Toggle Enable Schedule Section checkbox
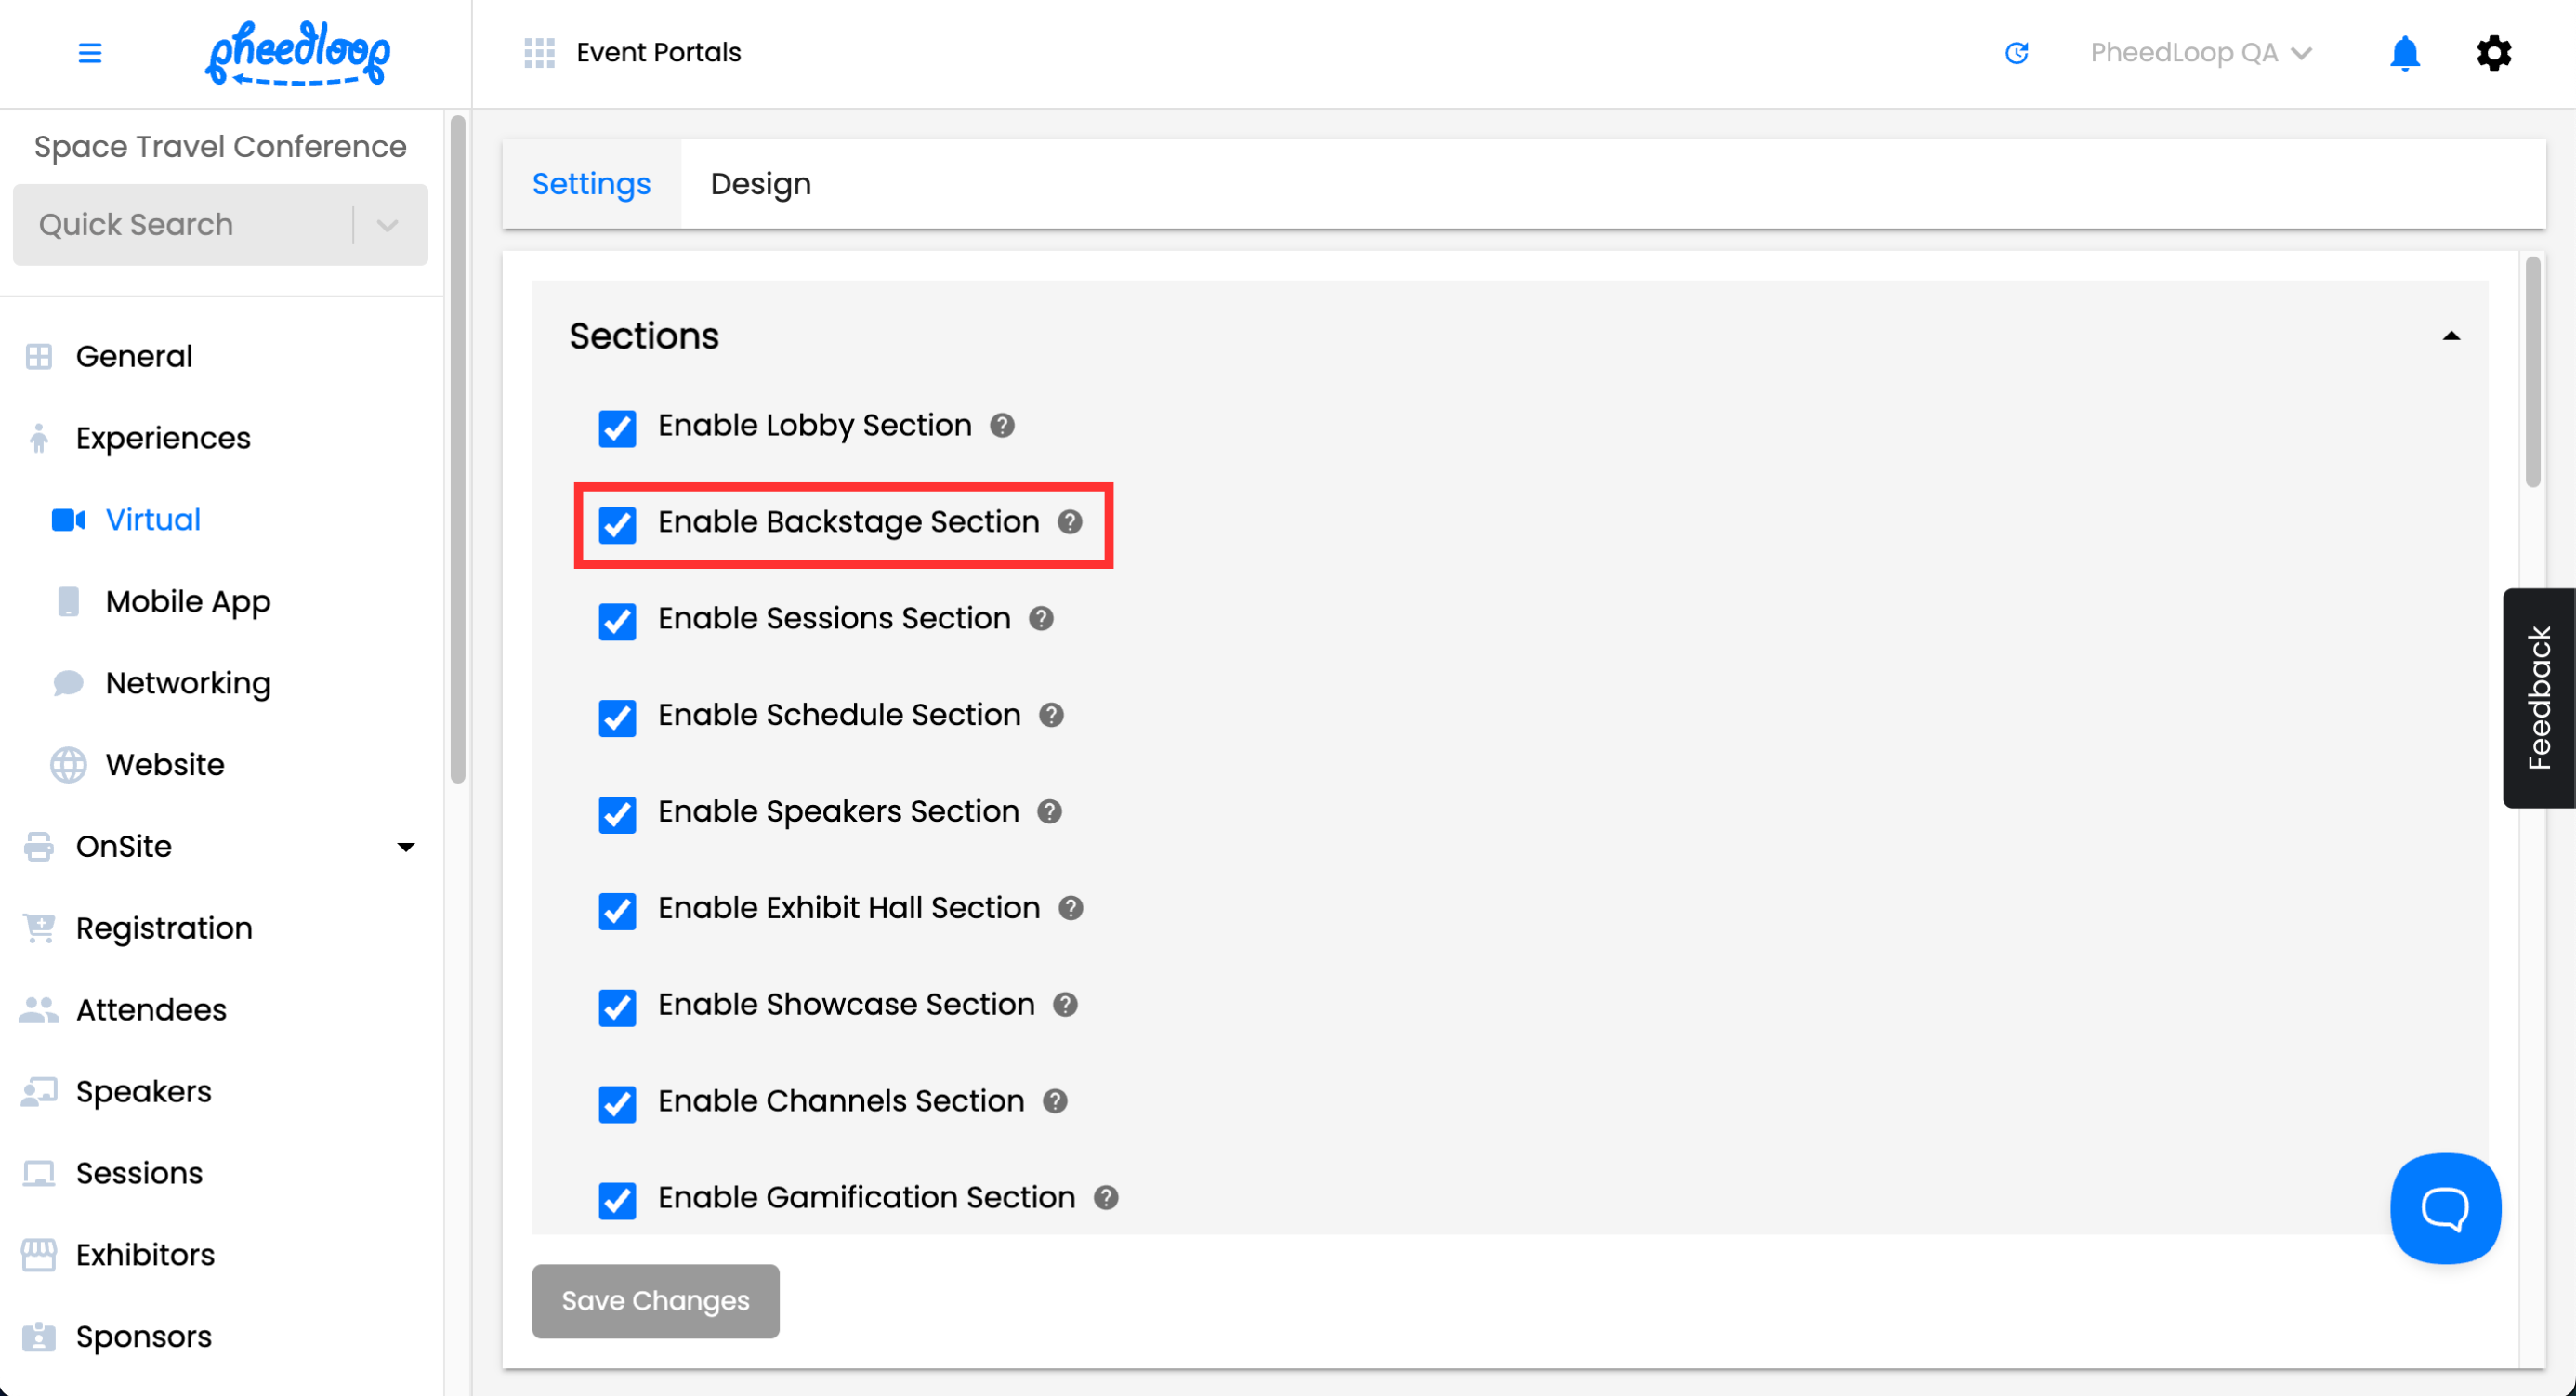This screenshot has width=2576, height=1396. click(617, 717)
